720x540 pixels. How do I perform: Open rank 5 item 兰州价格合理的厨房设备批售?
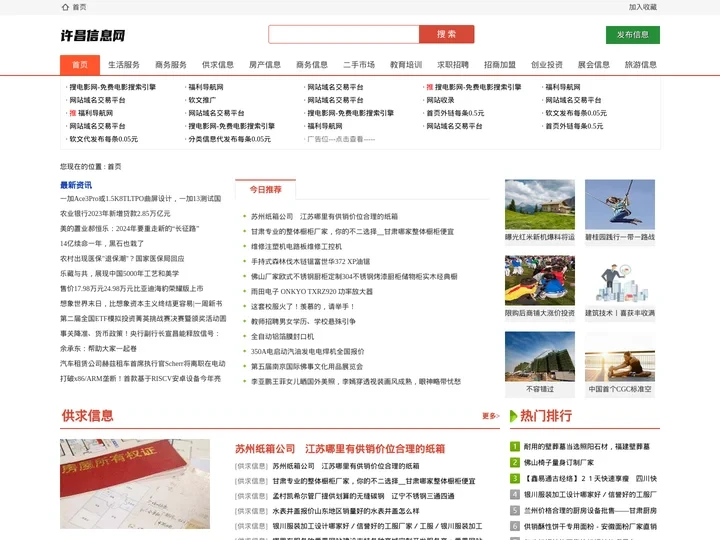(x=590, y=511)
